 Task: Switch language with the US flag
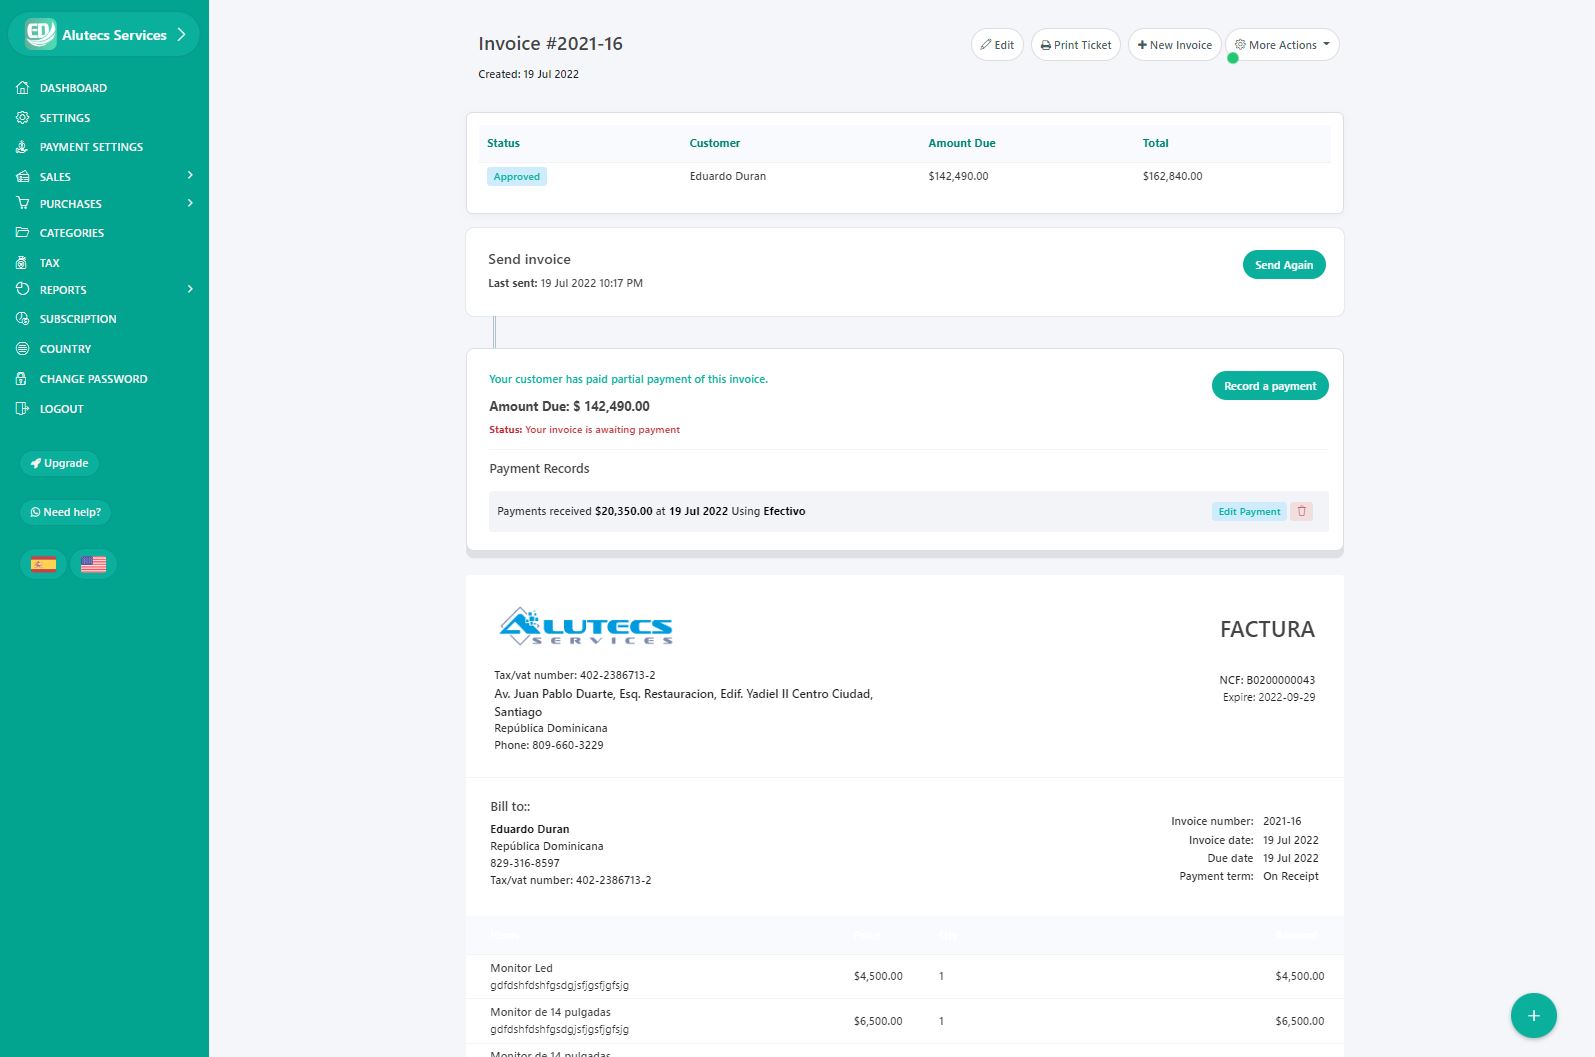pos(93,564)
